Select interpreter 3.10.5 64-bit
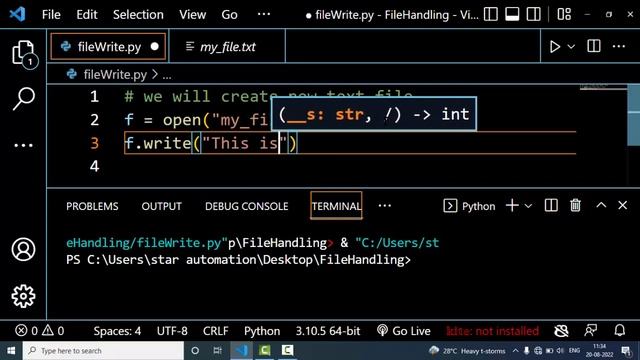The height and width of the screenshot is (360, 640). 328,331
